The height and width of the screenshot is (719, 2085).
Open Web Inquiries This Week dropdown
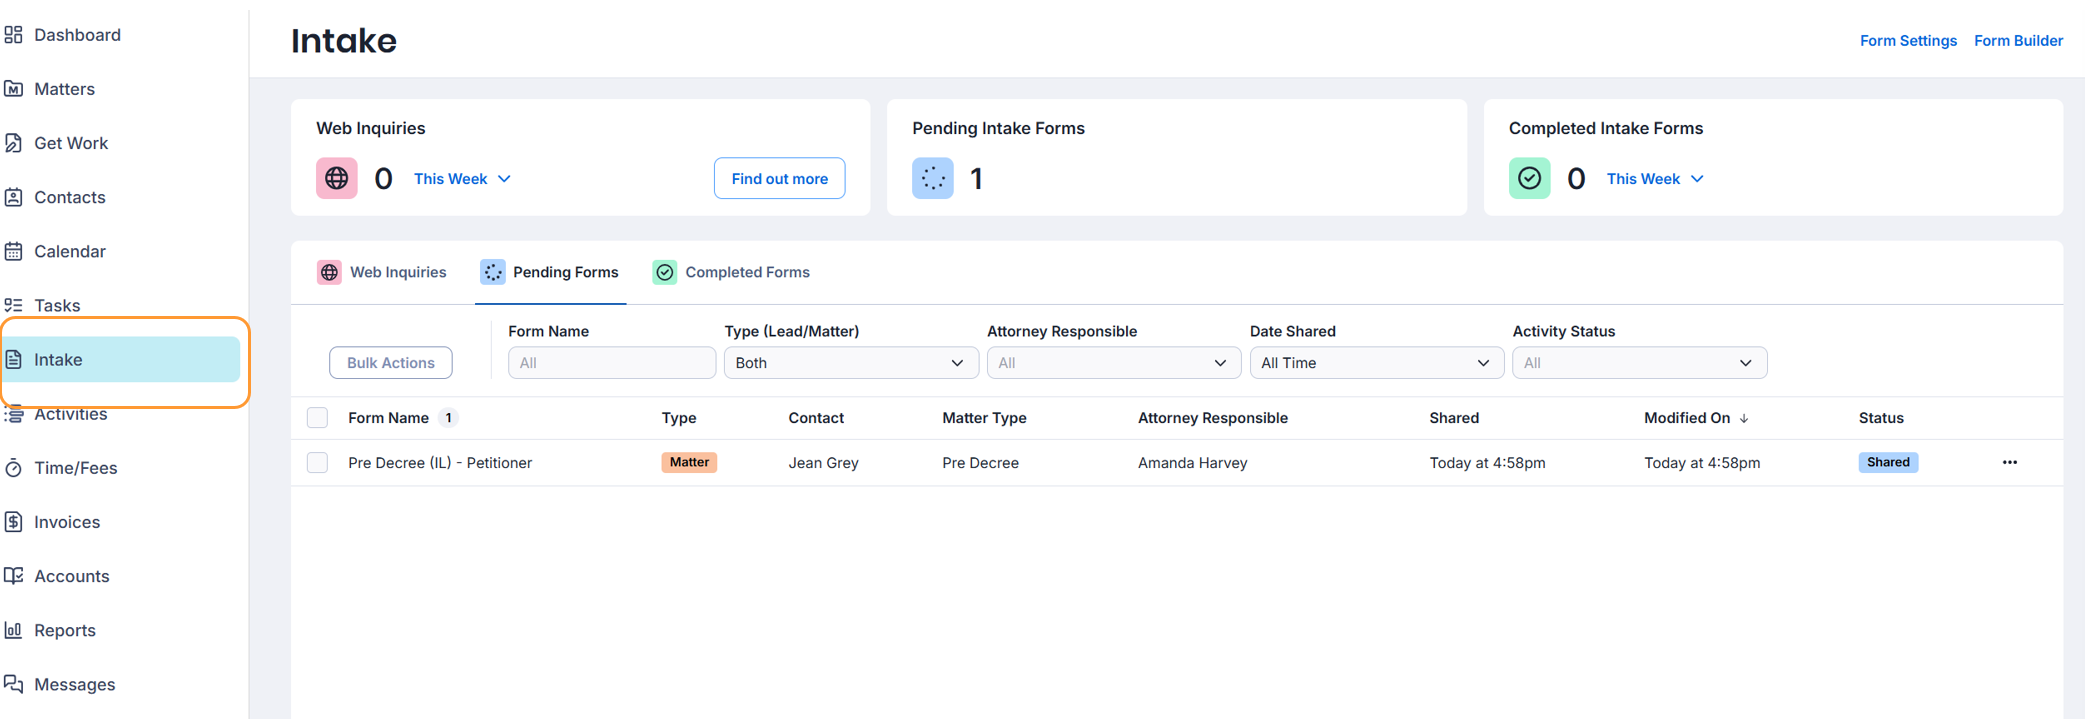point(462,179)
